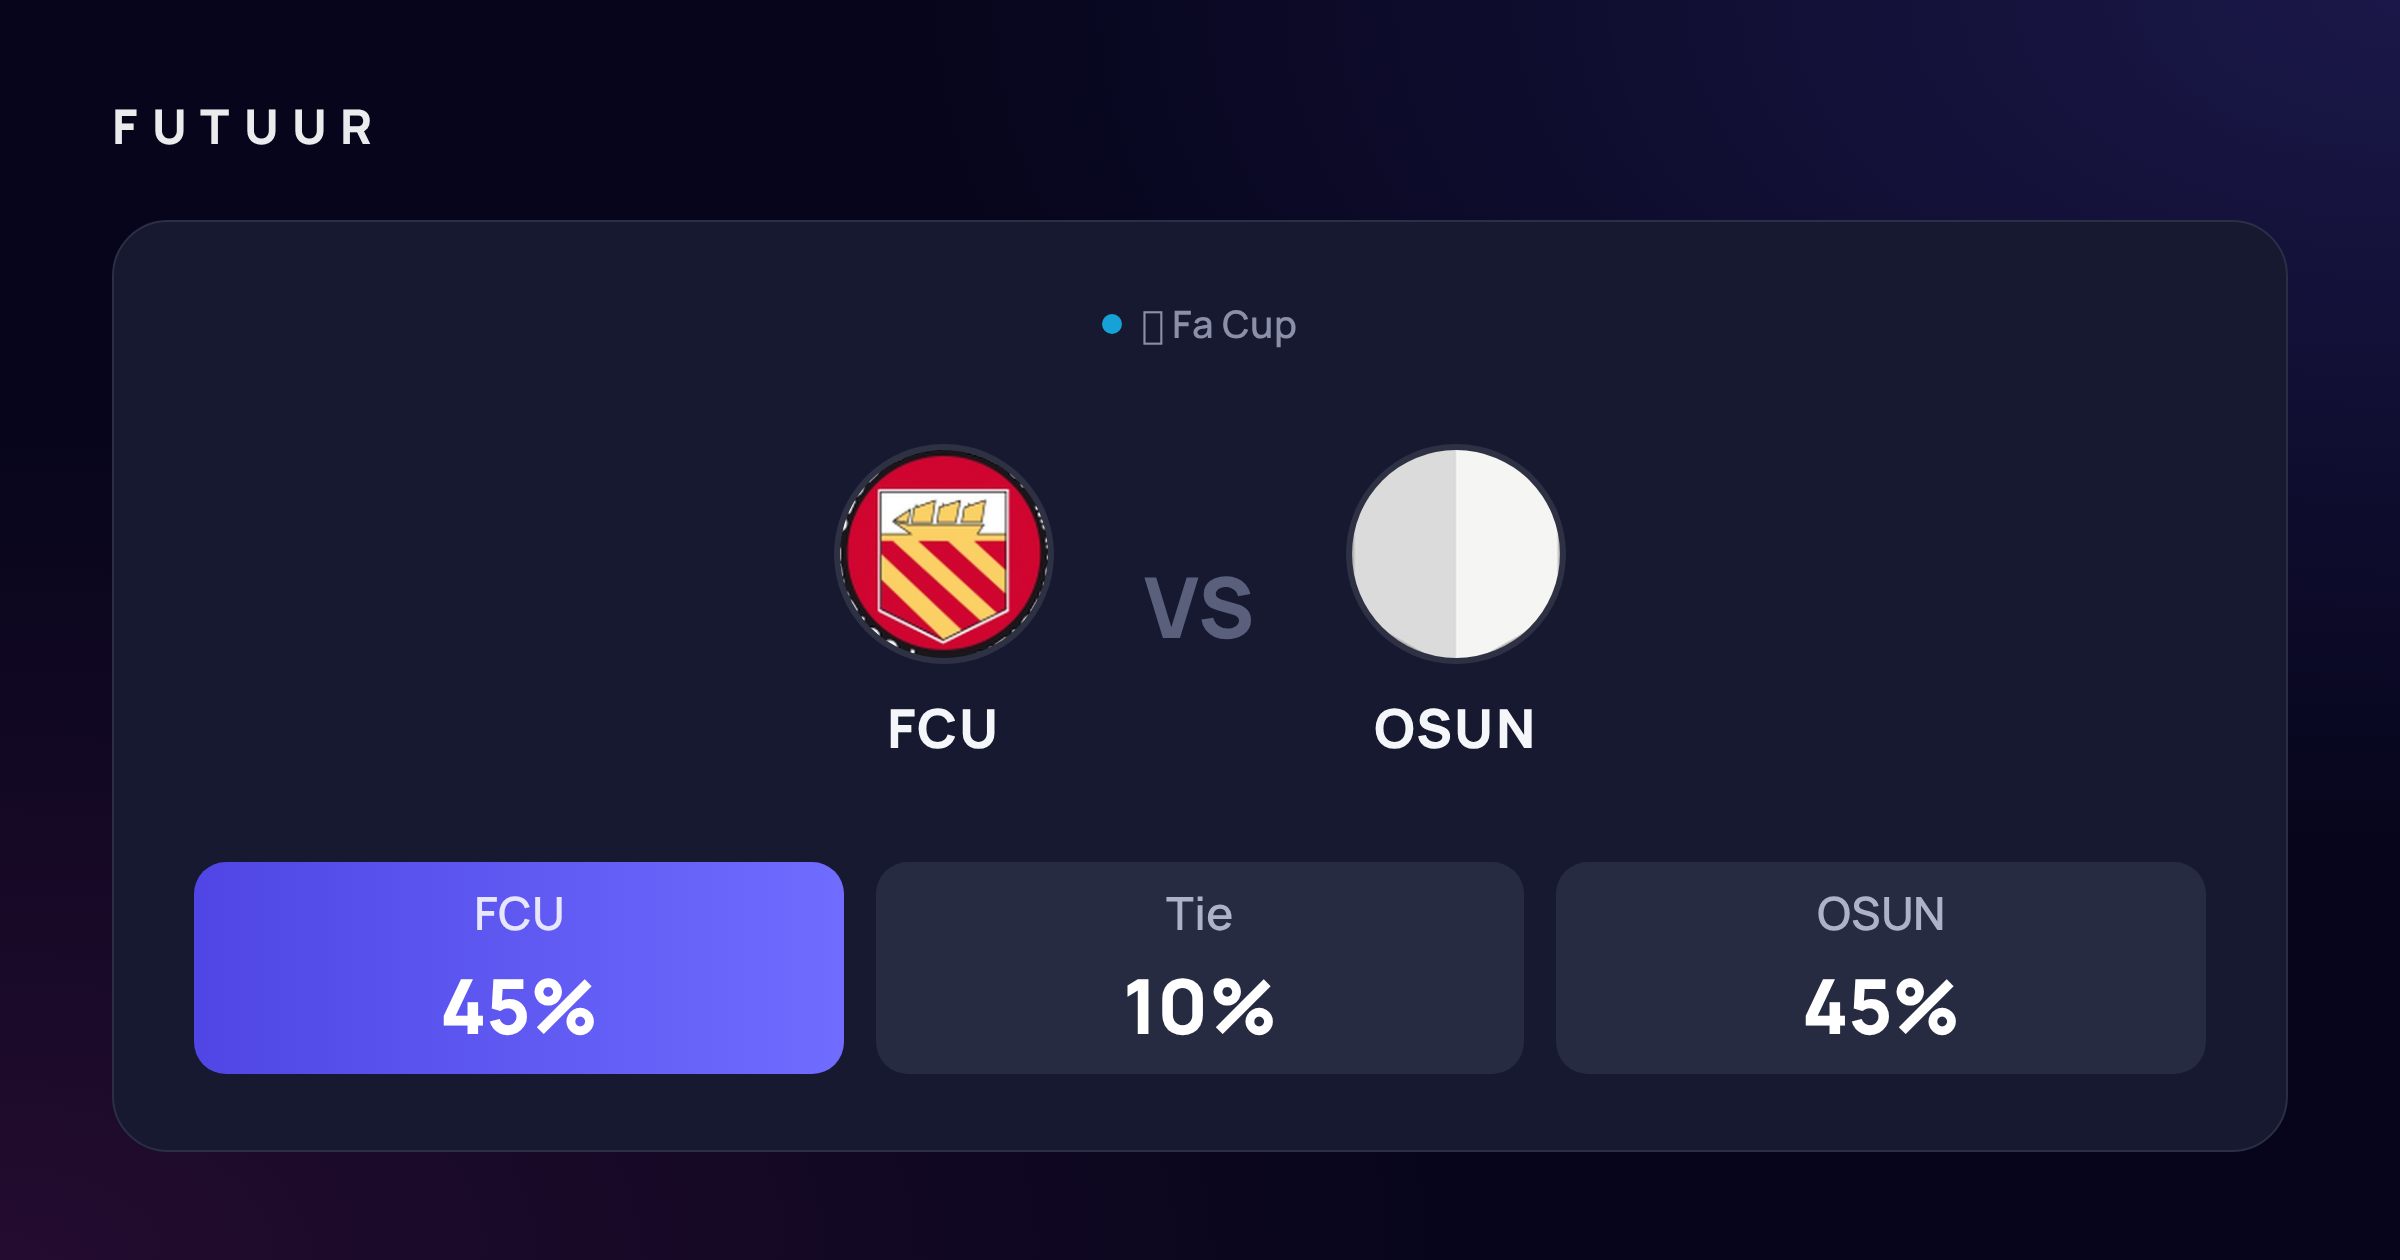Click the Tie label in middle box

(1199, 914)
